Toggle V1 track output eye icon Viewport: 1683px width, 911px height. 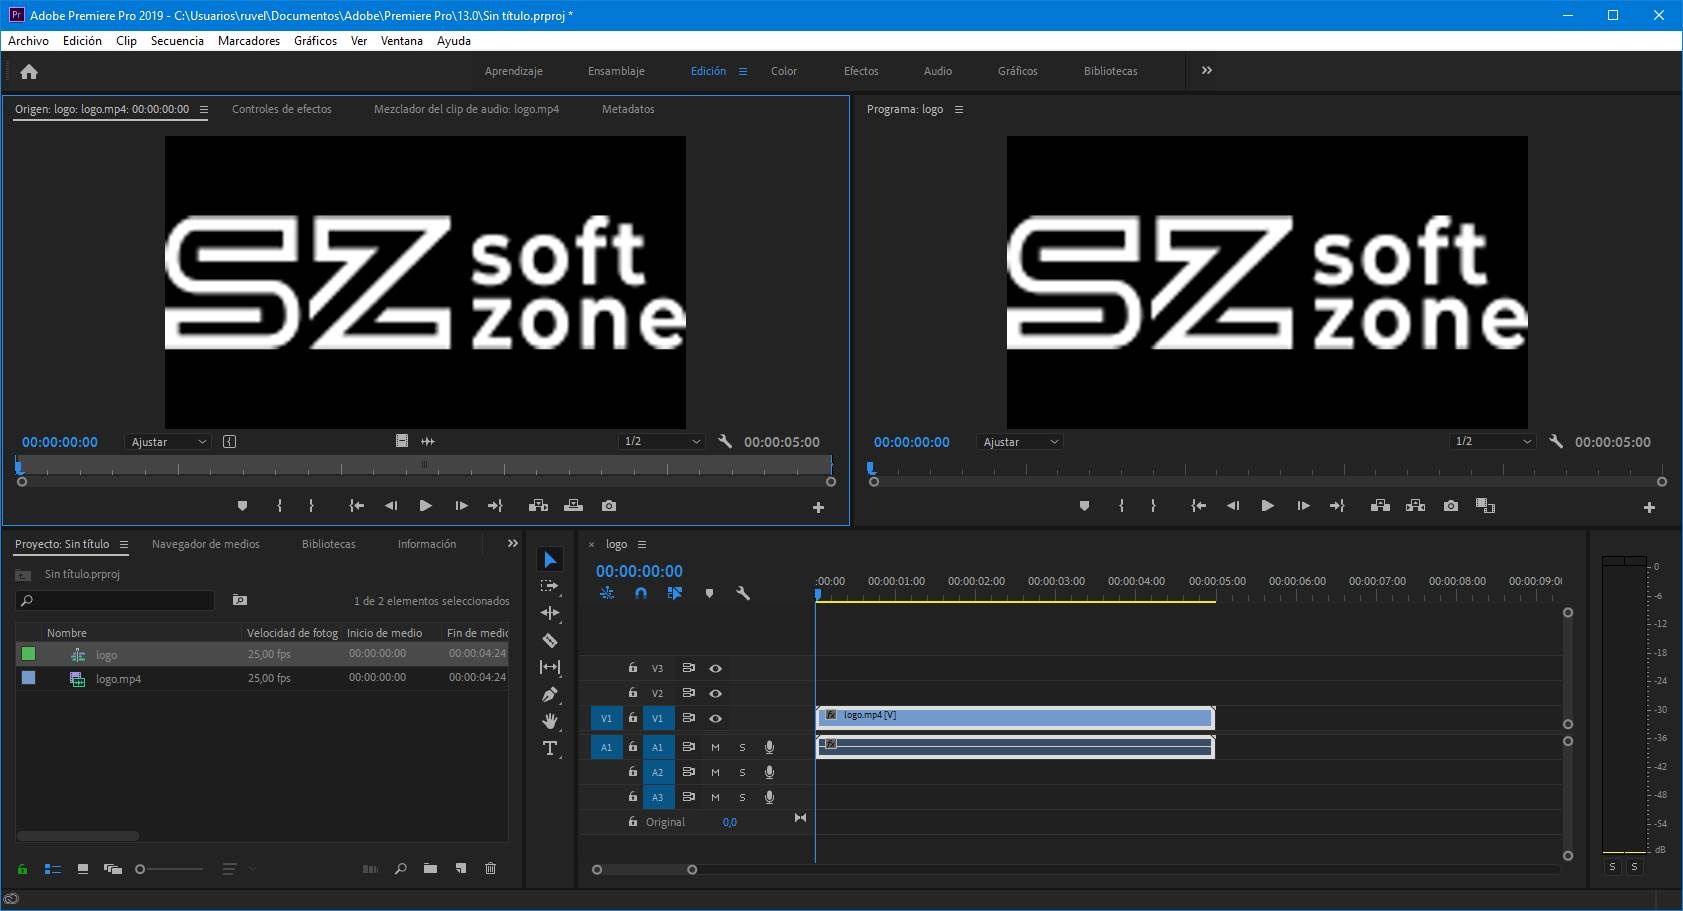[x=715, y=718]
